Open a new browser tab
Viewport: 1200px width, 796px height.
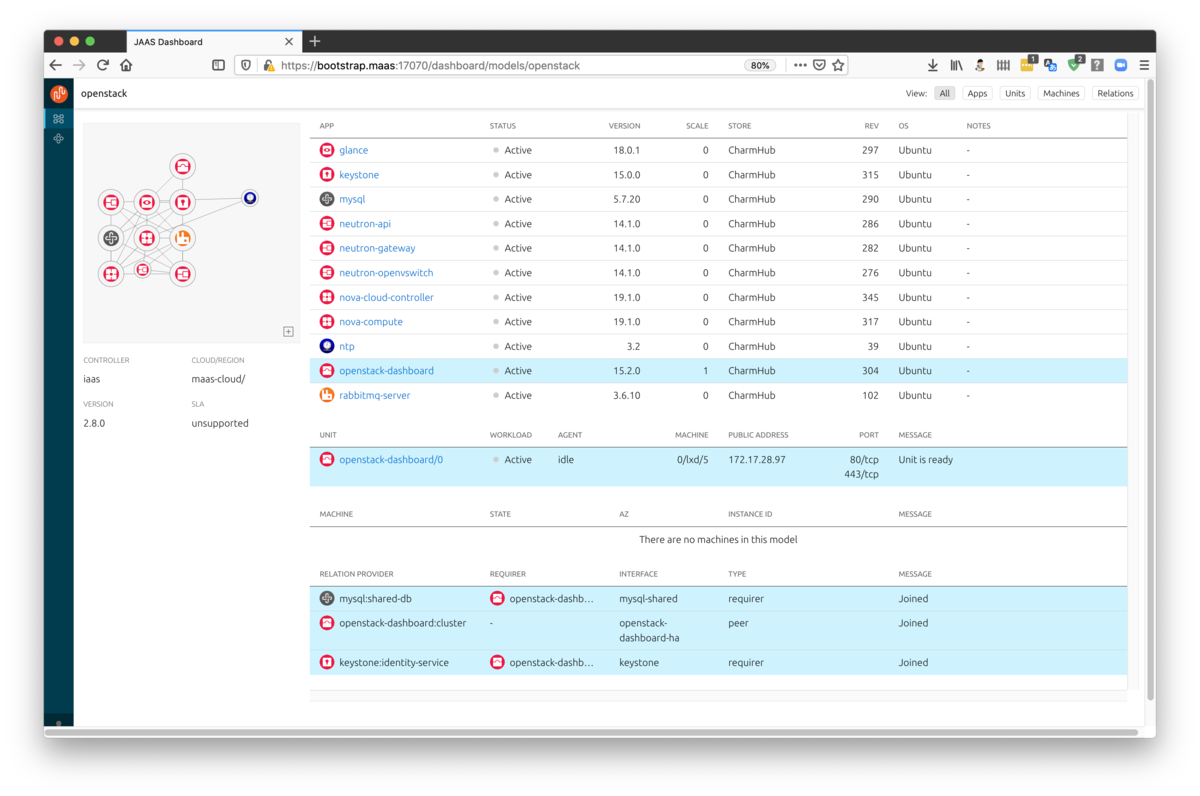point(315,41)
